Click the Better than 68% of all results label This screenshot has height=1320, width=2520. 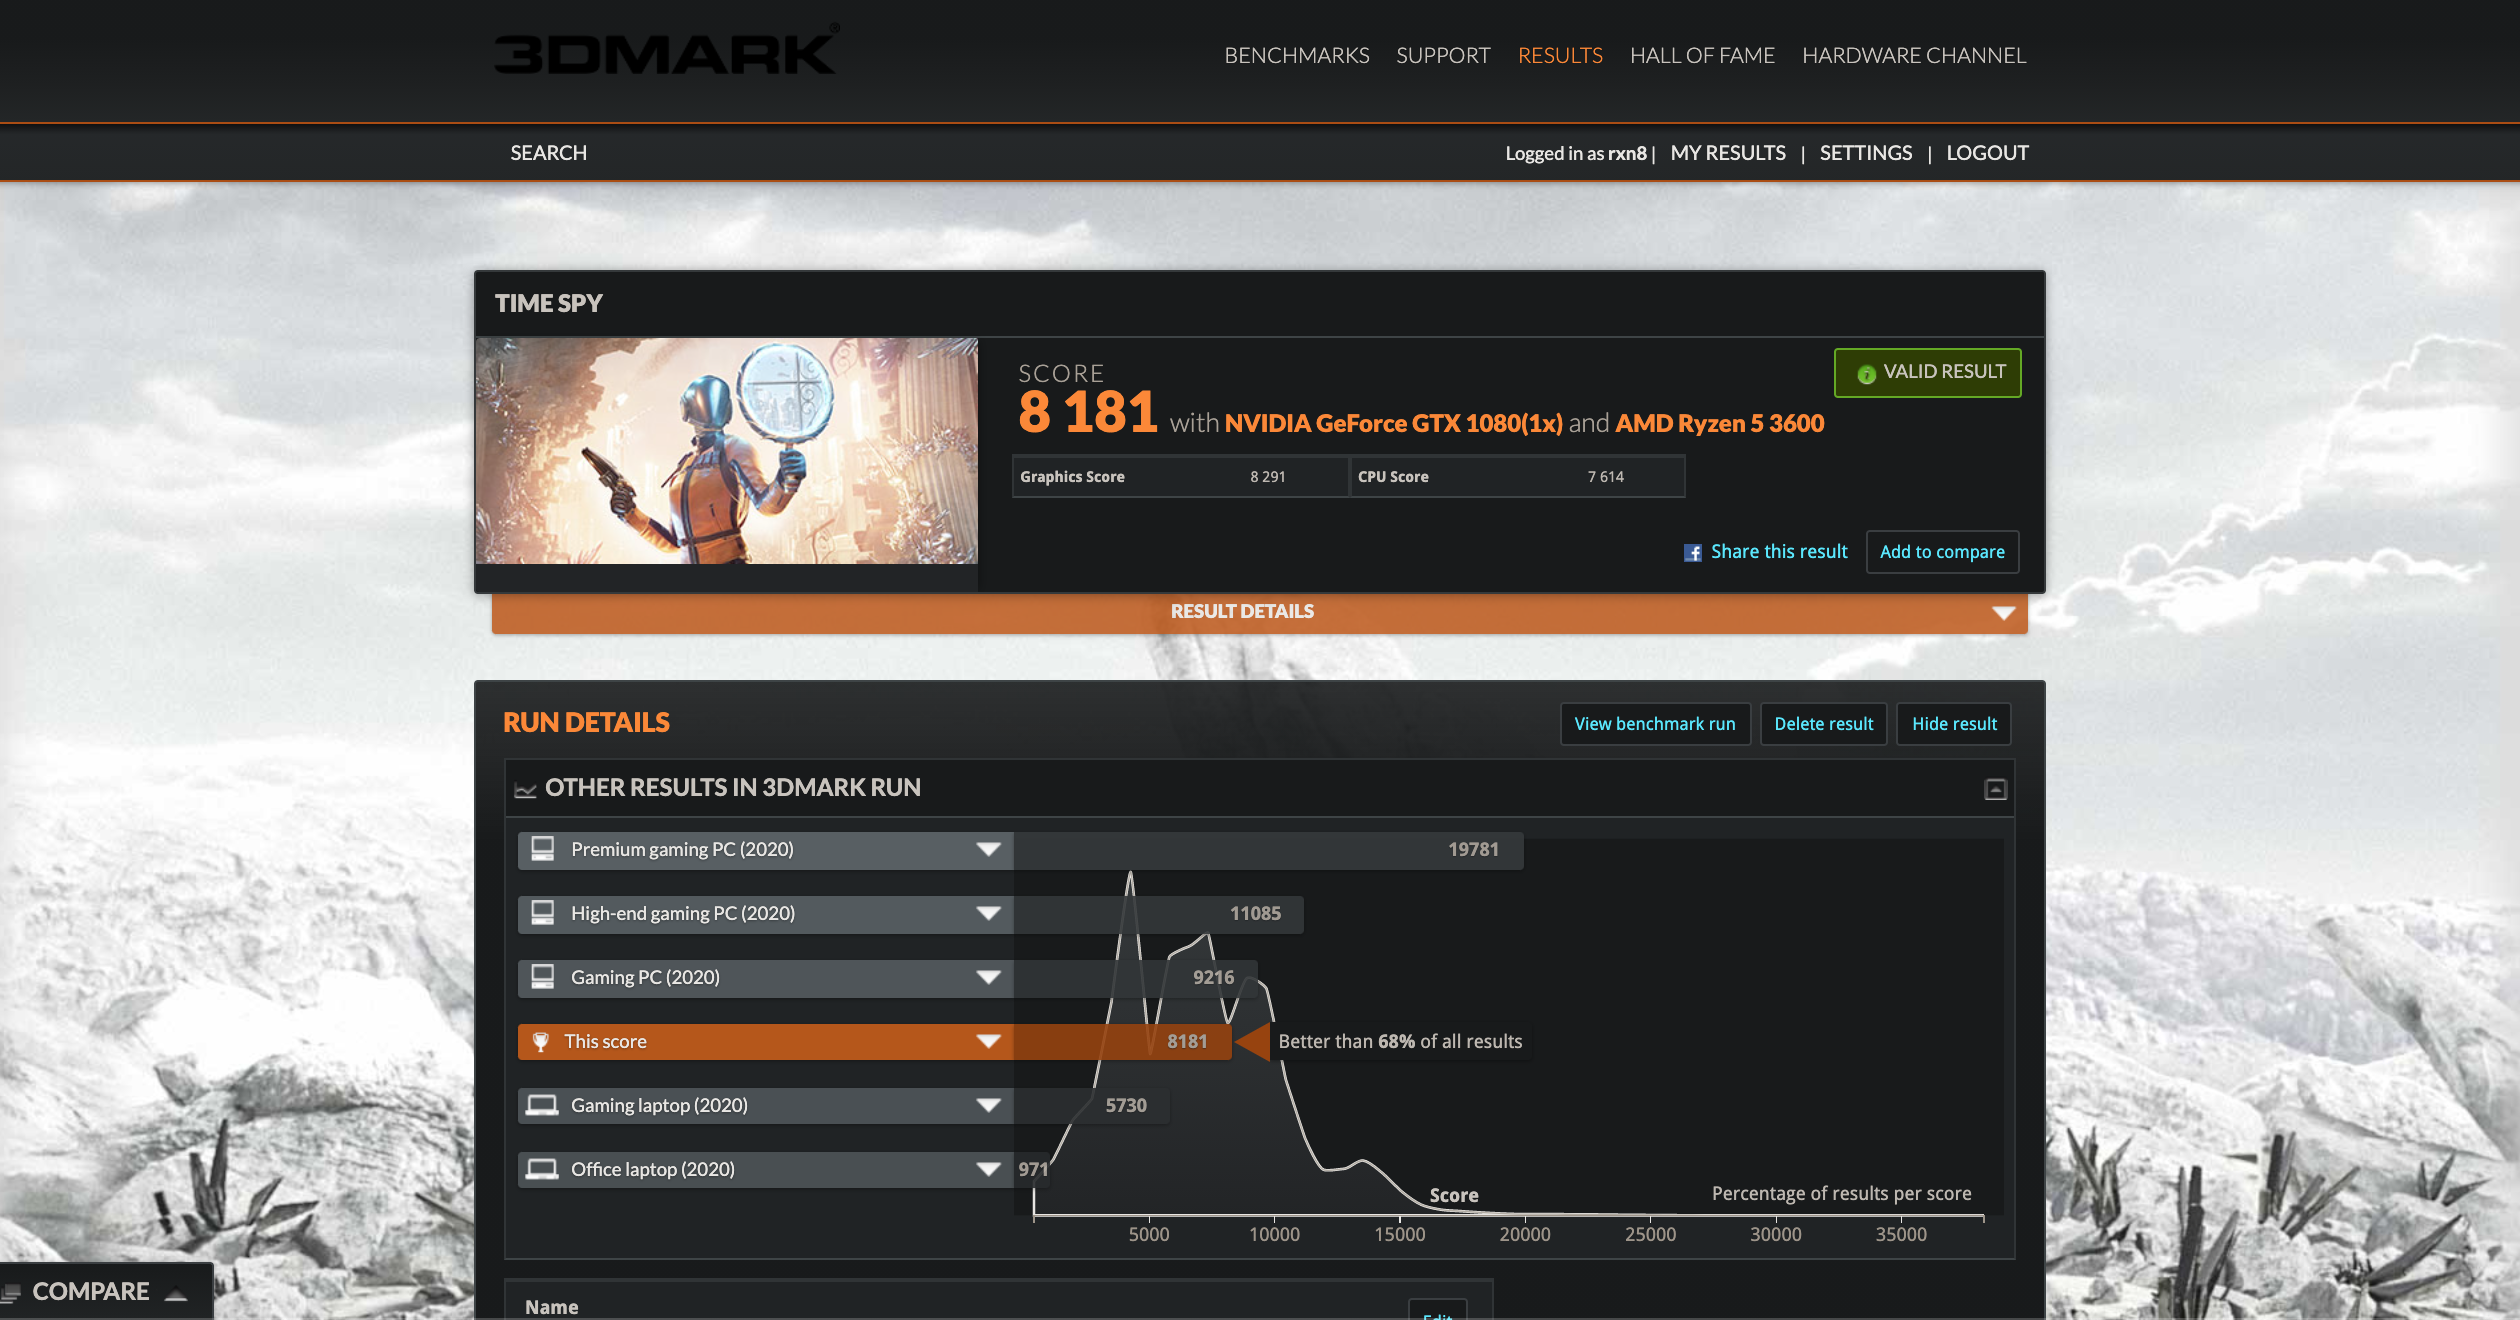coord(1400,1042)
